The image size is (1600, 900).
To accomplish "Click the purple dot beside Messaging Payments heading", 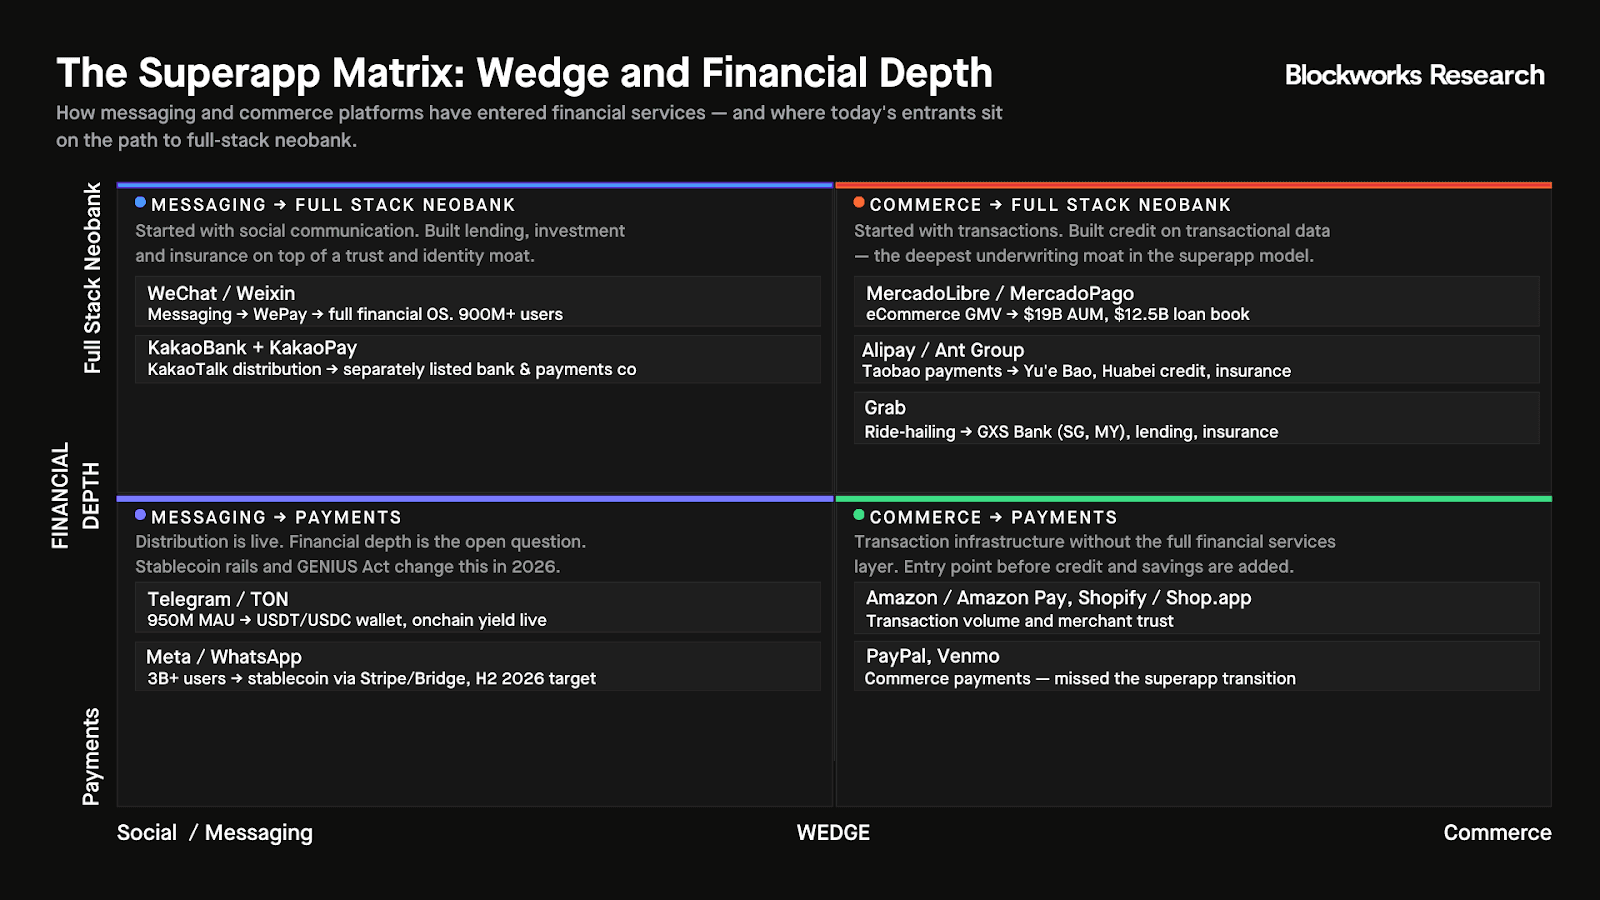I will [141, 516].
